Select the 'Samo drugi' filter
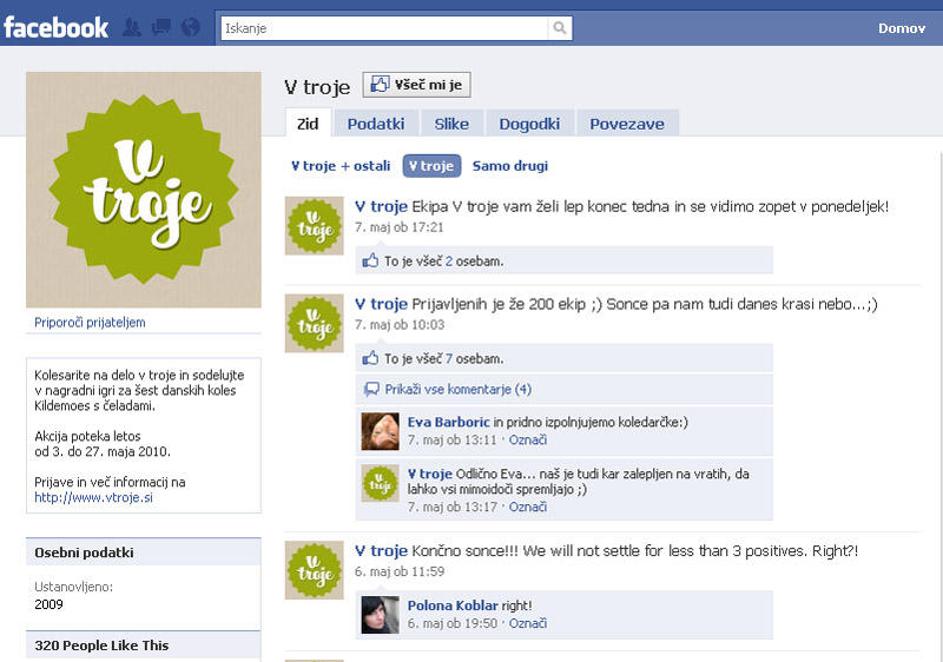This screenshot has width=943, height=662. (x=510, y=166)
